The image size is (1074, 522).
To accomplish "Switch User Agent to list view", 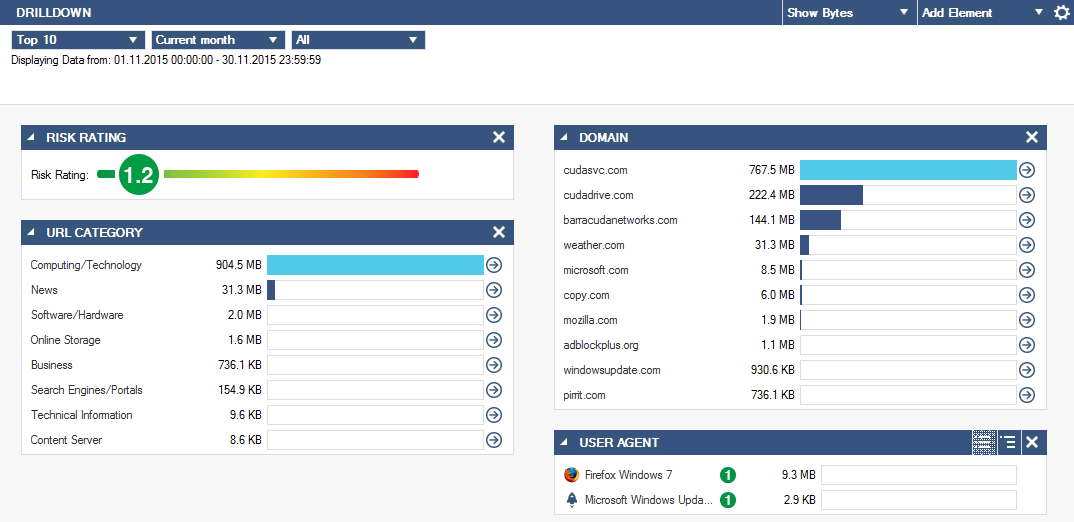I will (x=1008, y=443).
